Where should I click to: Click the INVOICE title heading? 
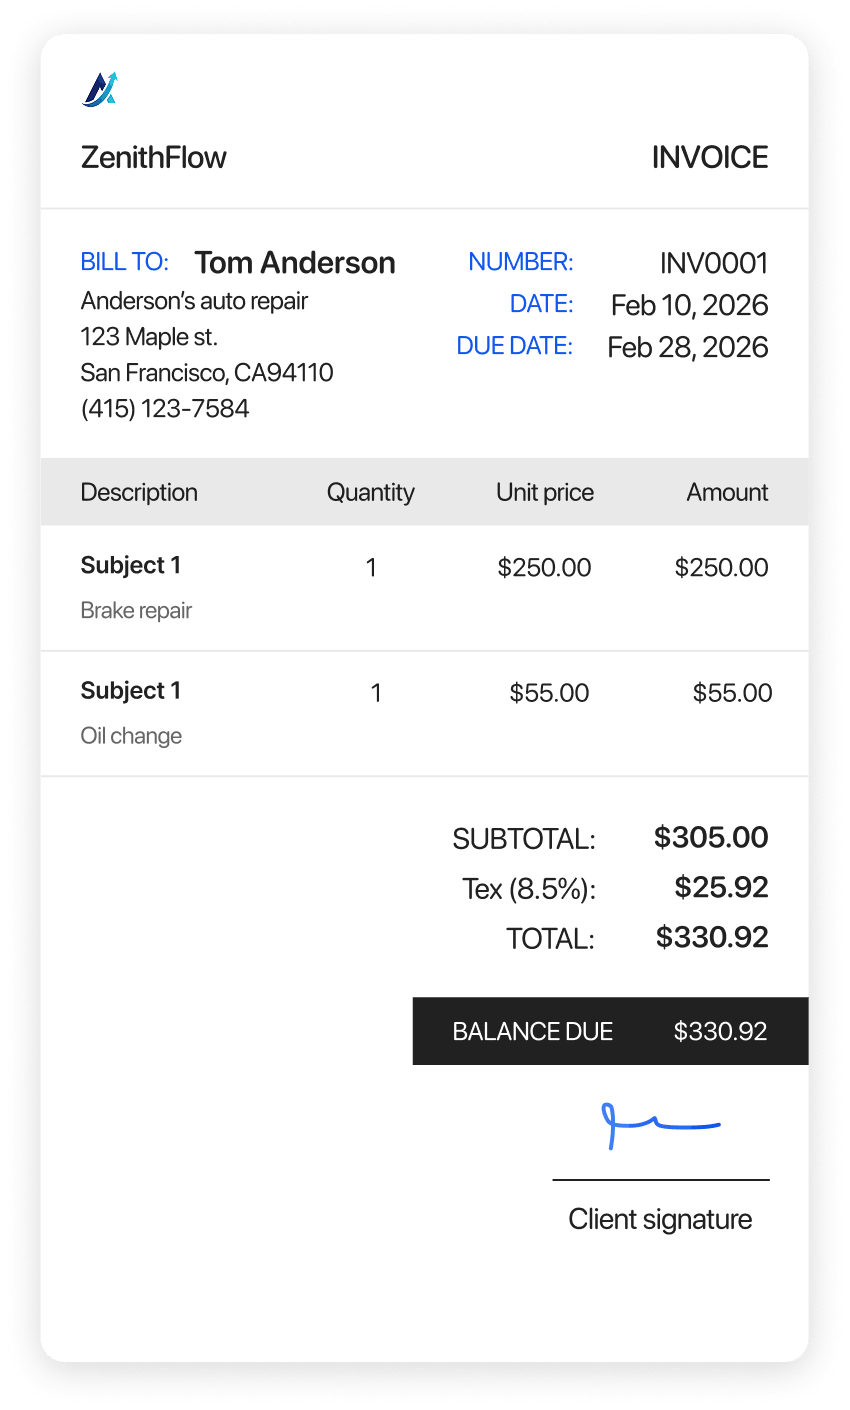tap(710, 157)
